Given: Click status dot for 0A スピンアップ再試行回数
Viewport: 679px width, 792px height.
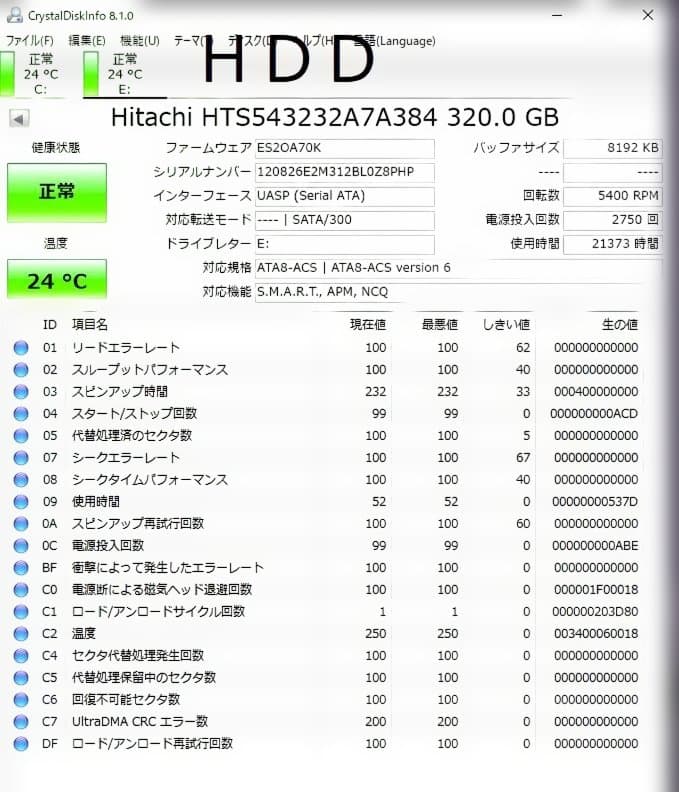Looking at the screenshot, I should [x=21, y=524].
